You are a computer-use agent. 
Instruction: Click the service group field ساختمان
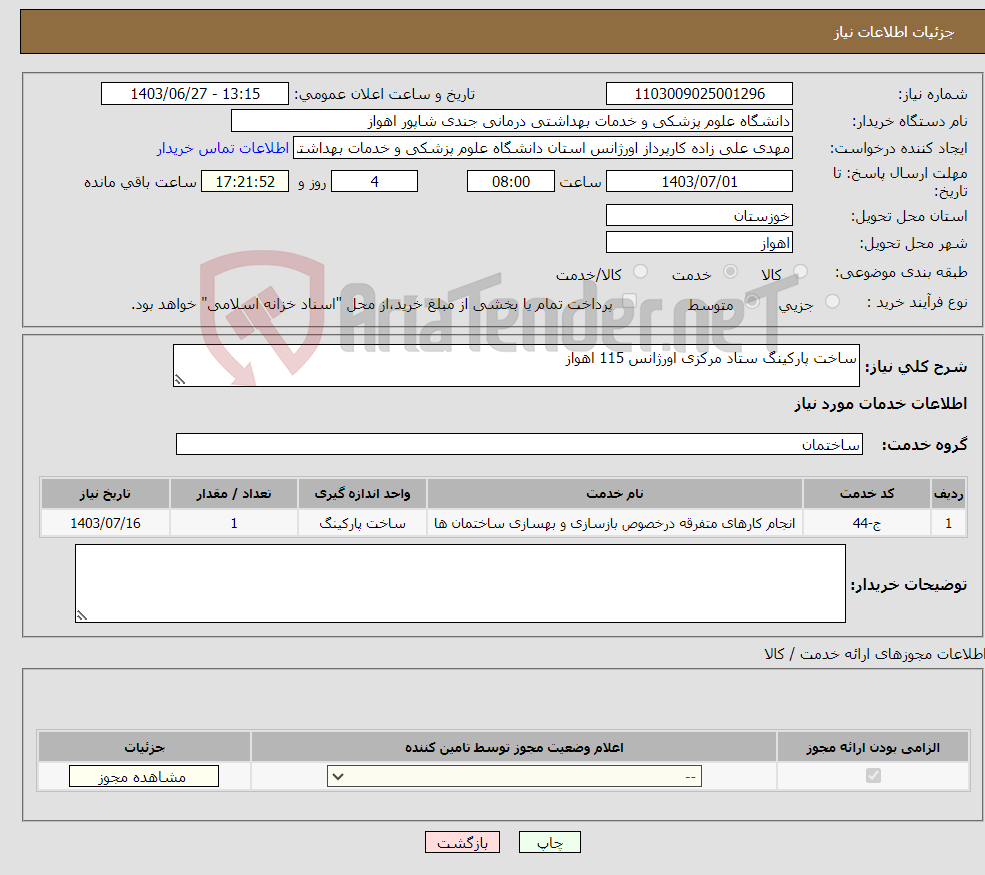519,444
